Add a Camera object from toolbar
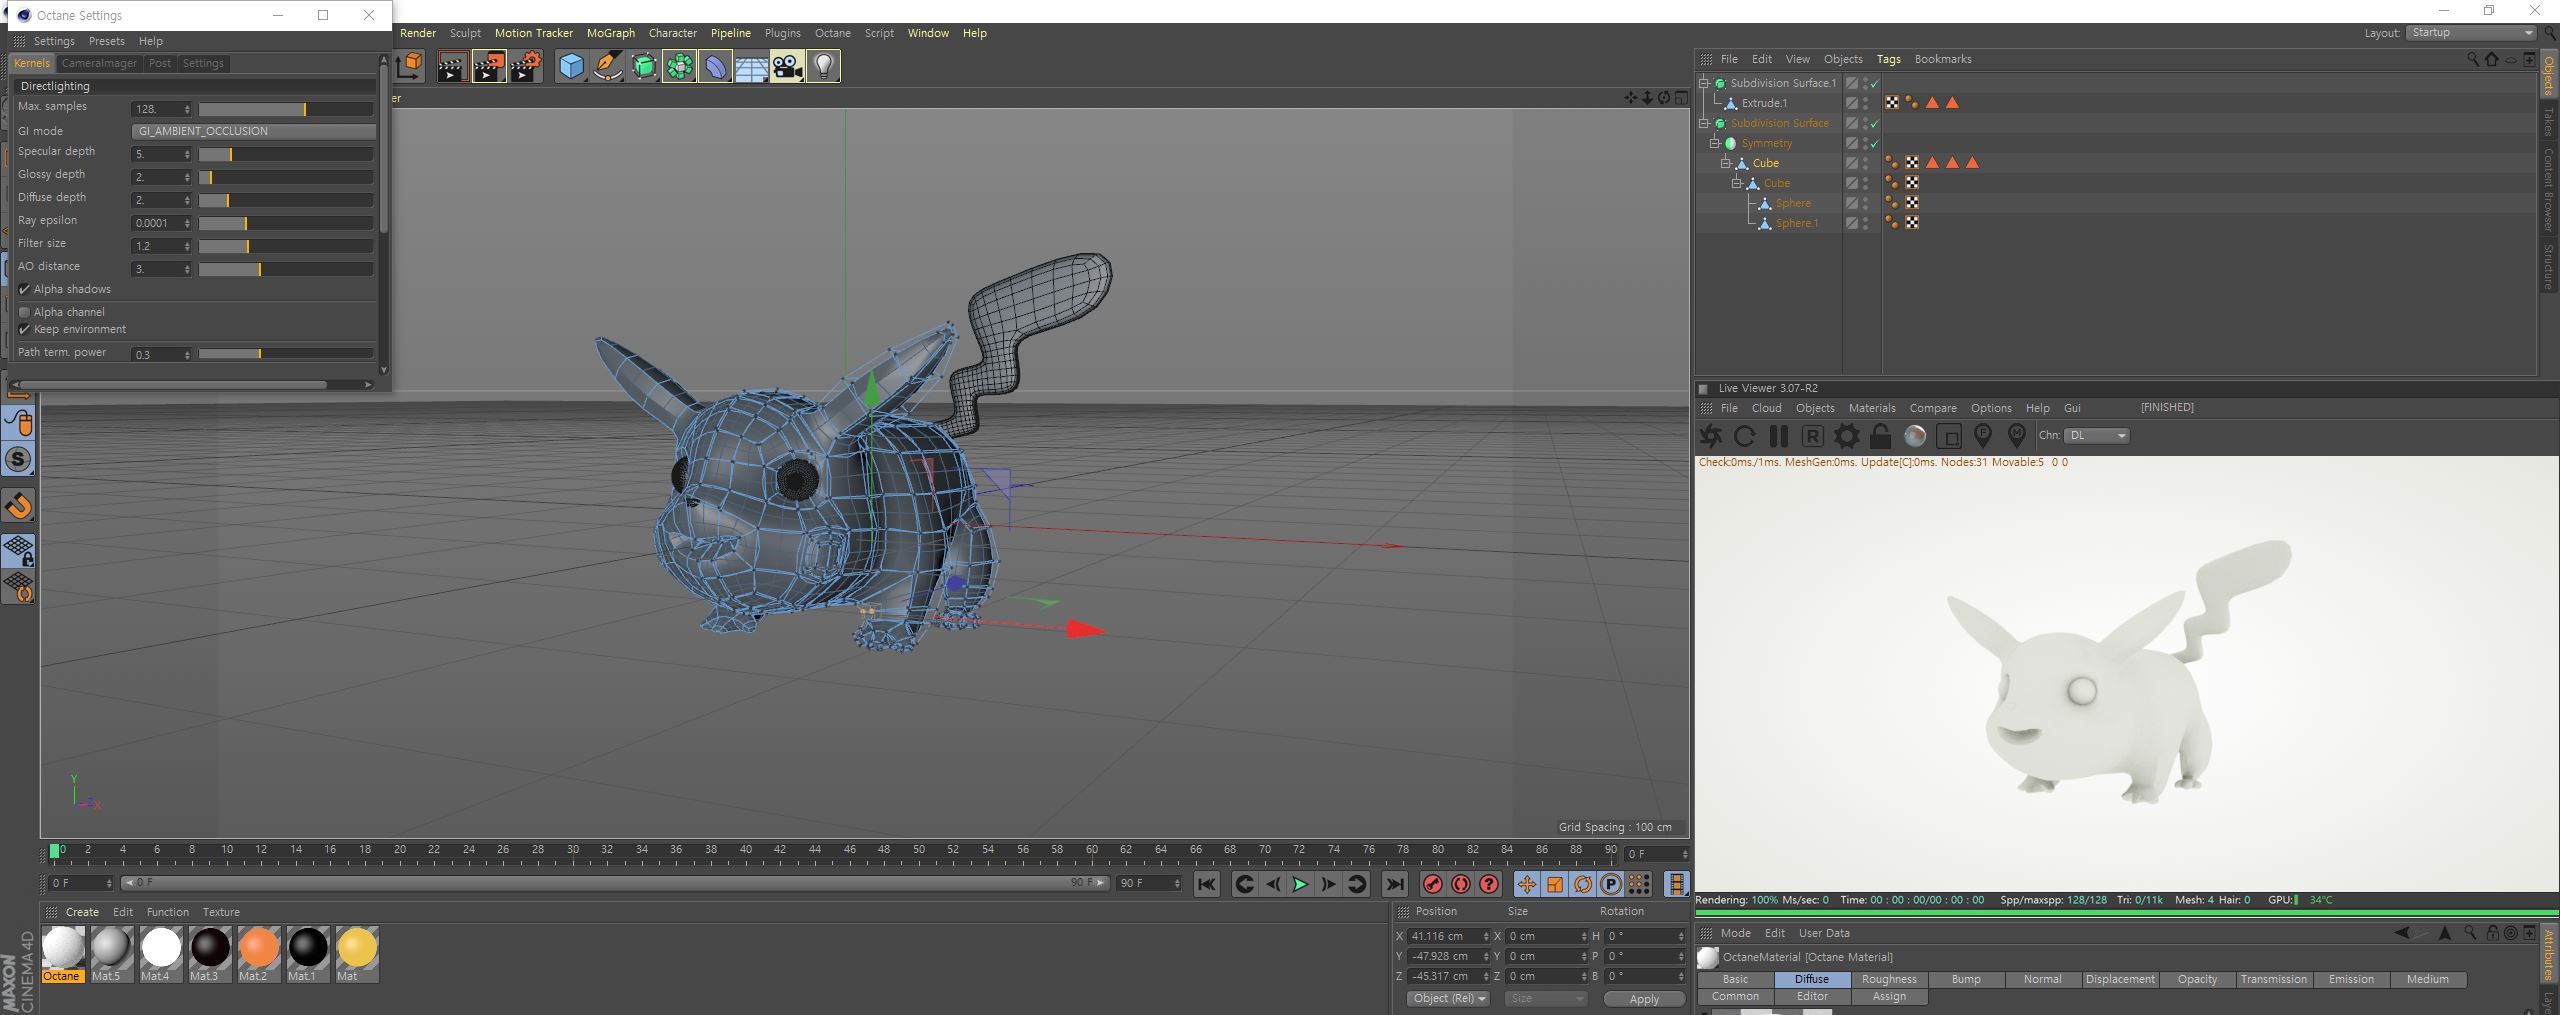This screenshot has height=1015, width=2560. click(787, 67)
